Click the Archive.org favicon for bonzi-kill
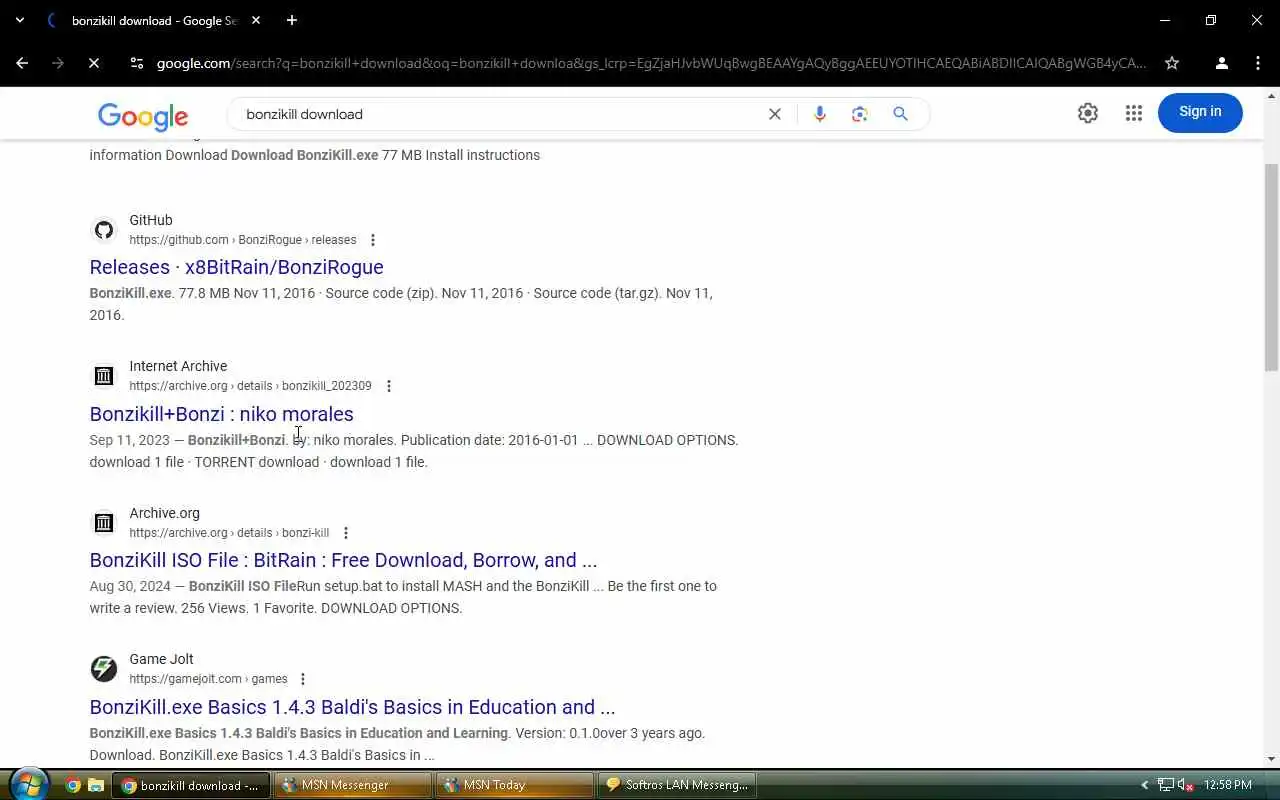The height and width of the screenshot is (800, 1280). [x=104, y=523]
